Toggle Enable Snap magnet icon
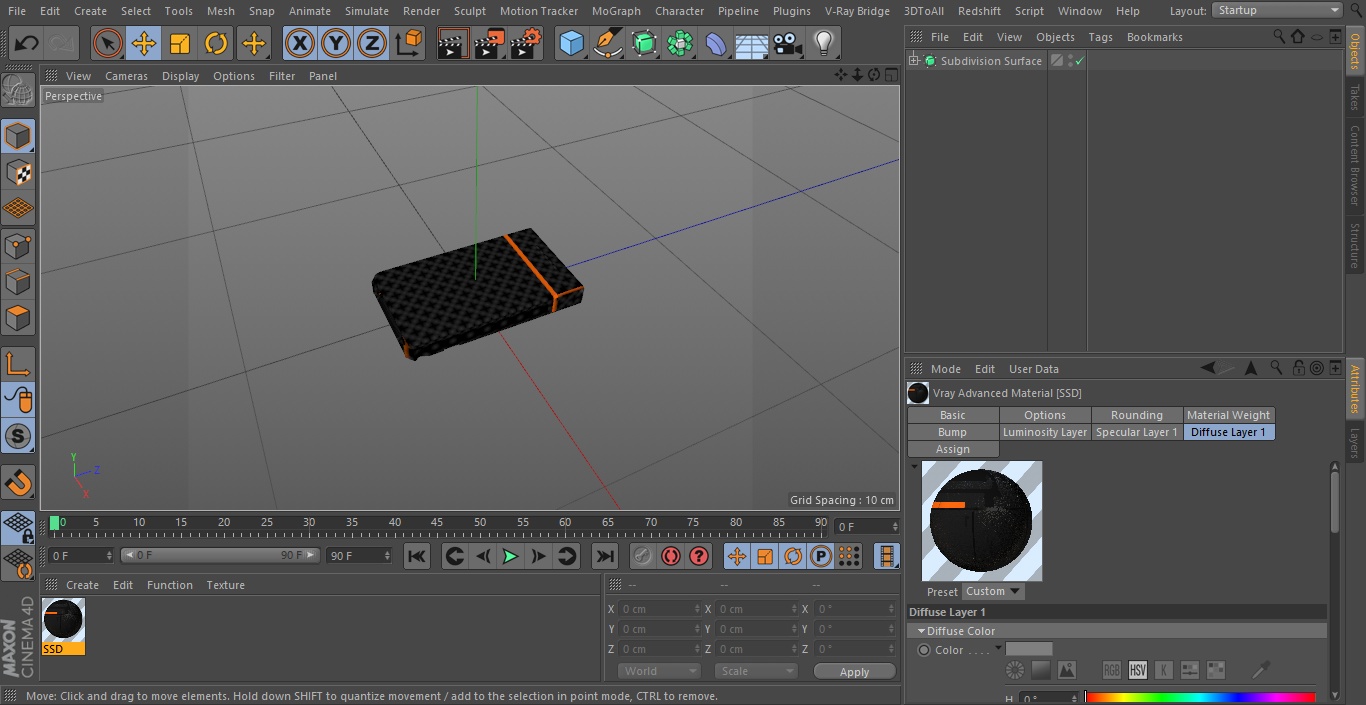The height and width of the screenshot is (705, 1366). pos(18,483)
